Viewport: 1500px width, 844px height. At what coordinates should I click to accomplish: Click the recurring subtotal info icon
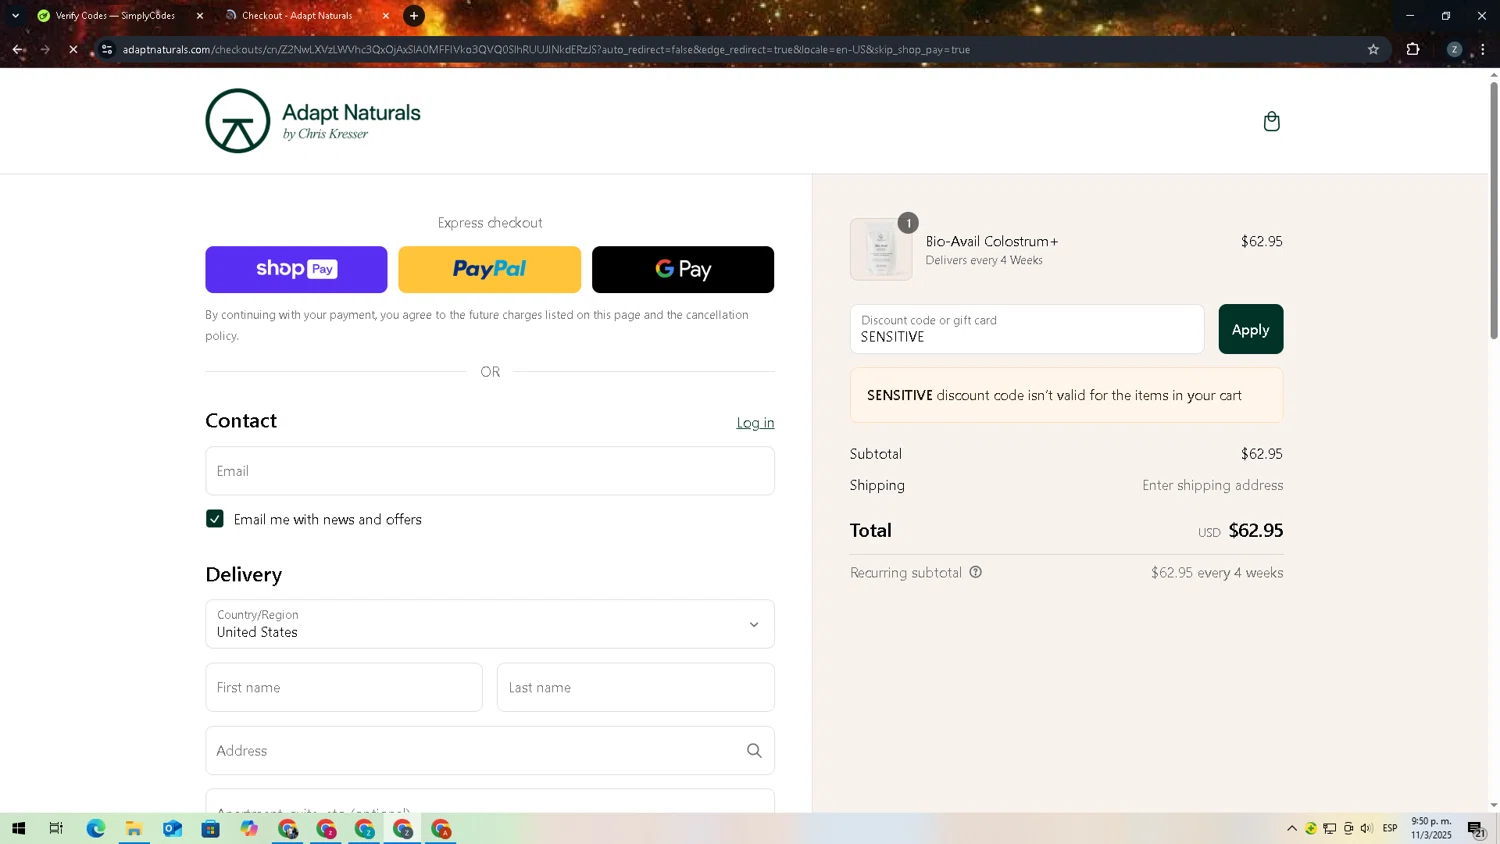[976, 572]
